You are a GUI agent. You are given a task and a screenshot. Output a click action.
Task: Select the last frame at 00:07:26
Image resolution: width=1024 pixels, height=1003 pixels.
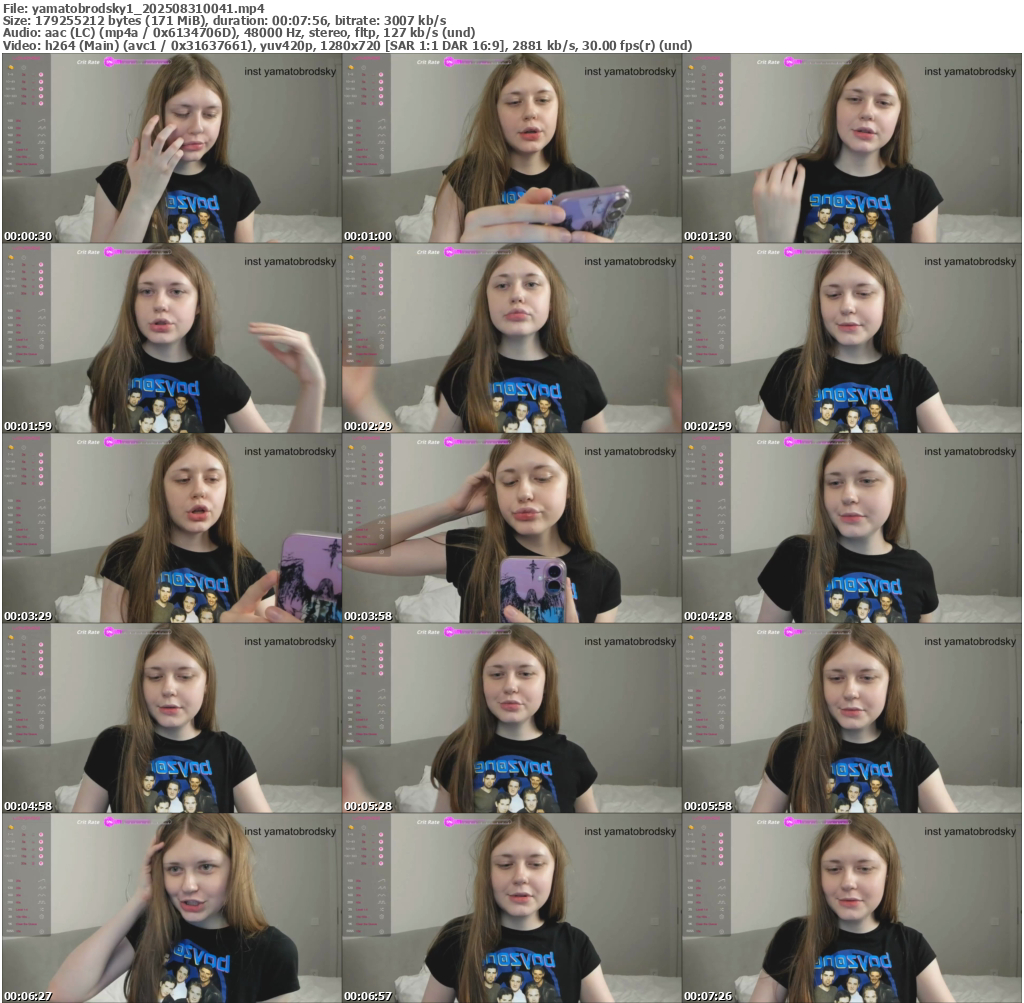click(852, 908)
